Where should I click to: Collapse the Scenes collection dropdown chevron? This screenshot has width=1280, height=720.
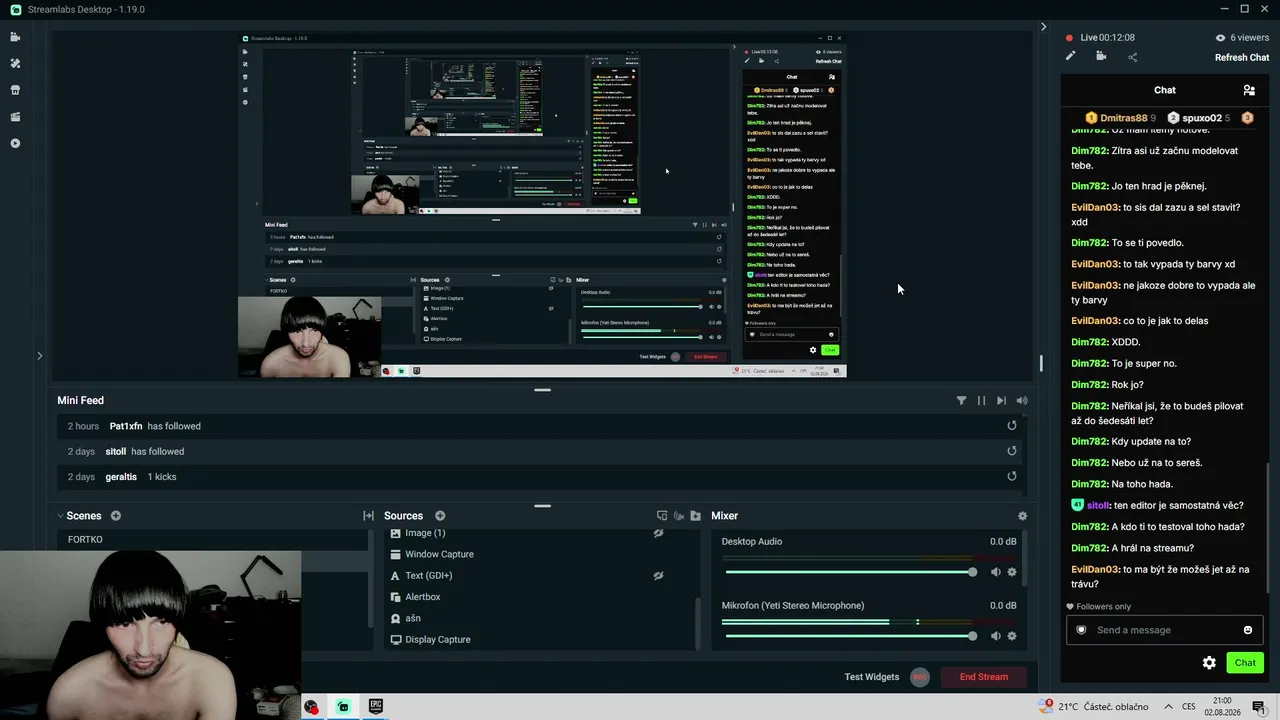coord(60,516)
